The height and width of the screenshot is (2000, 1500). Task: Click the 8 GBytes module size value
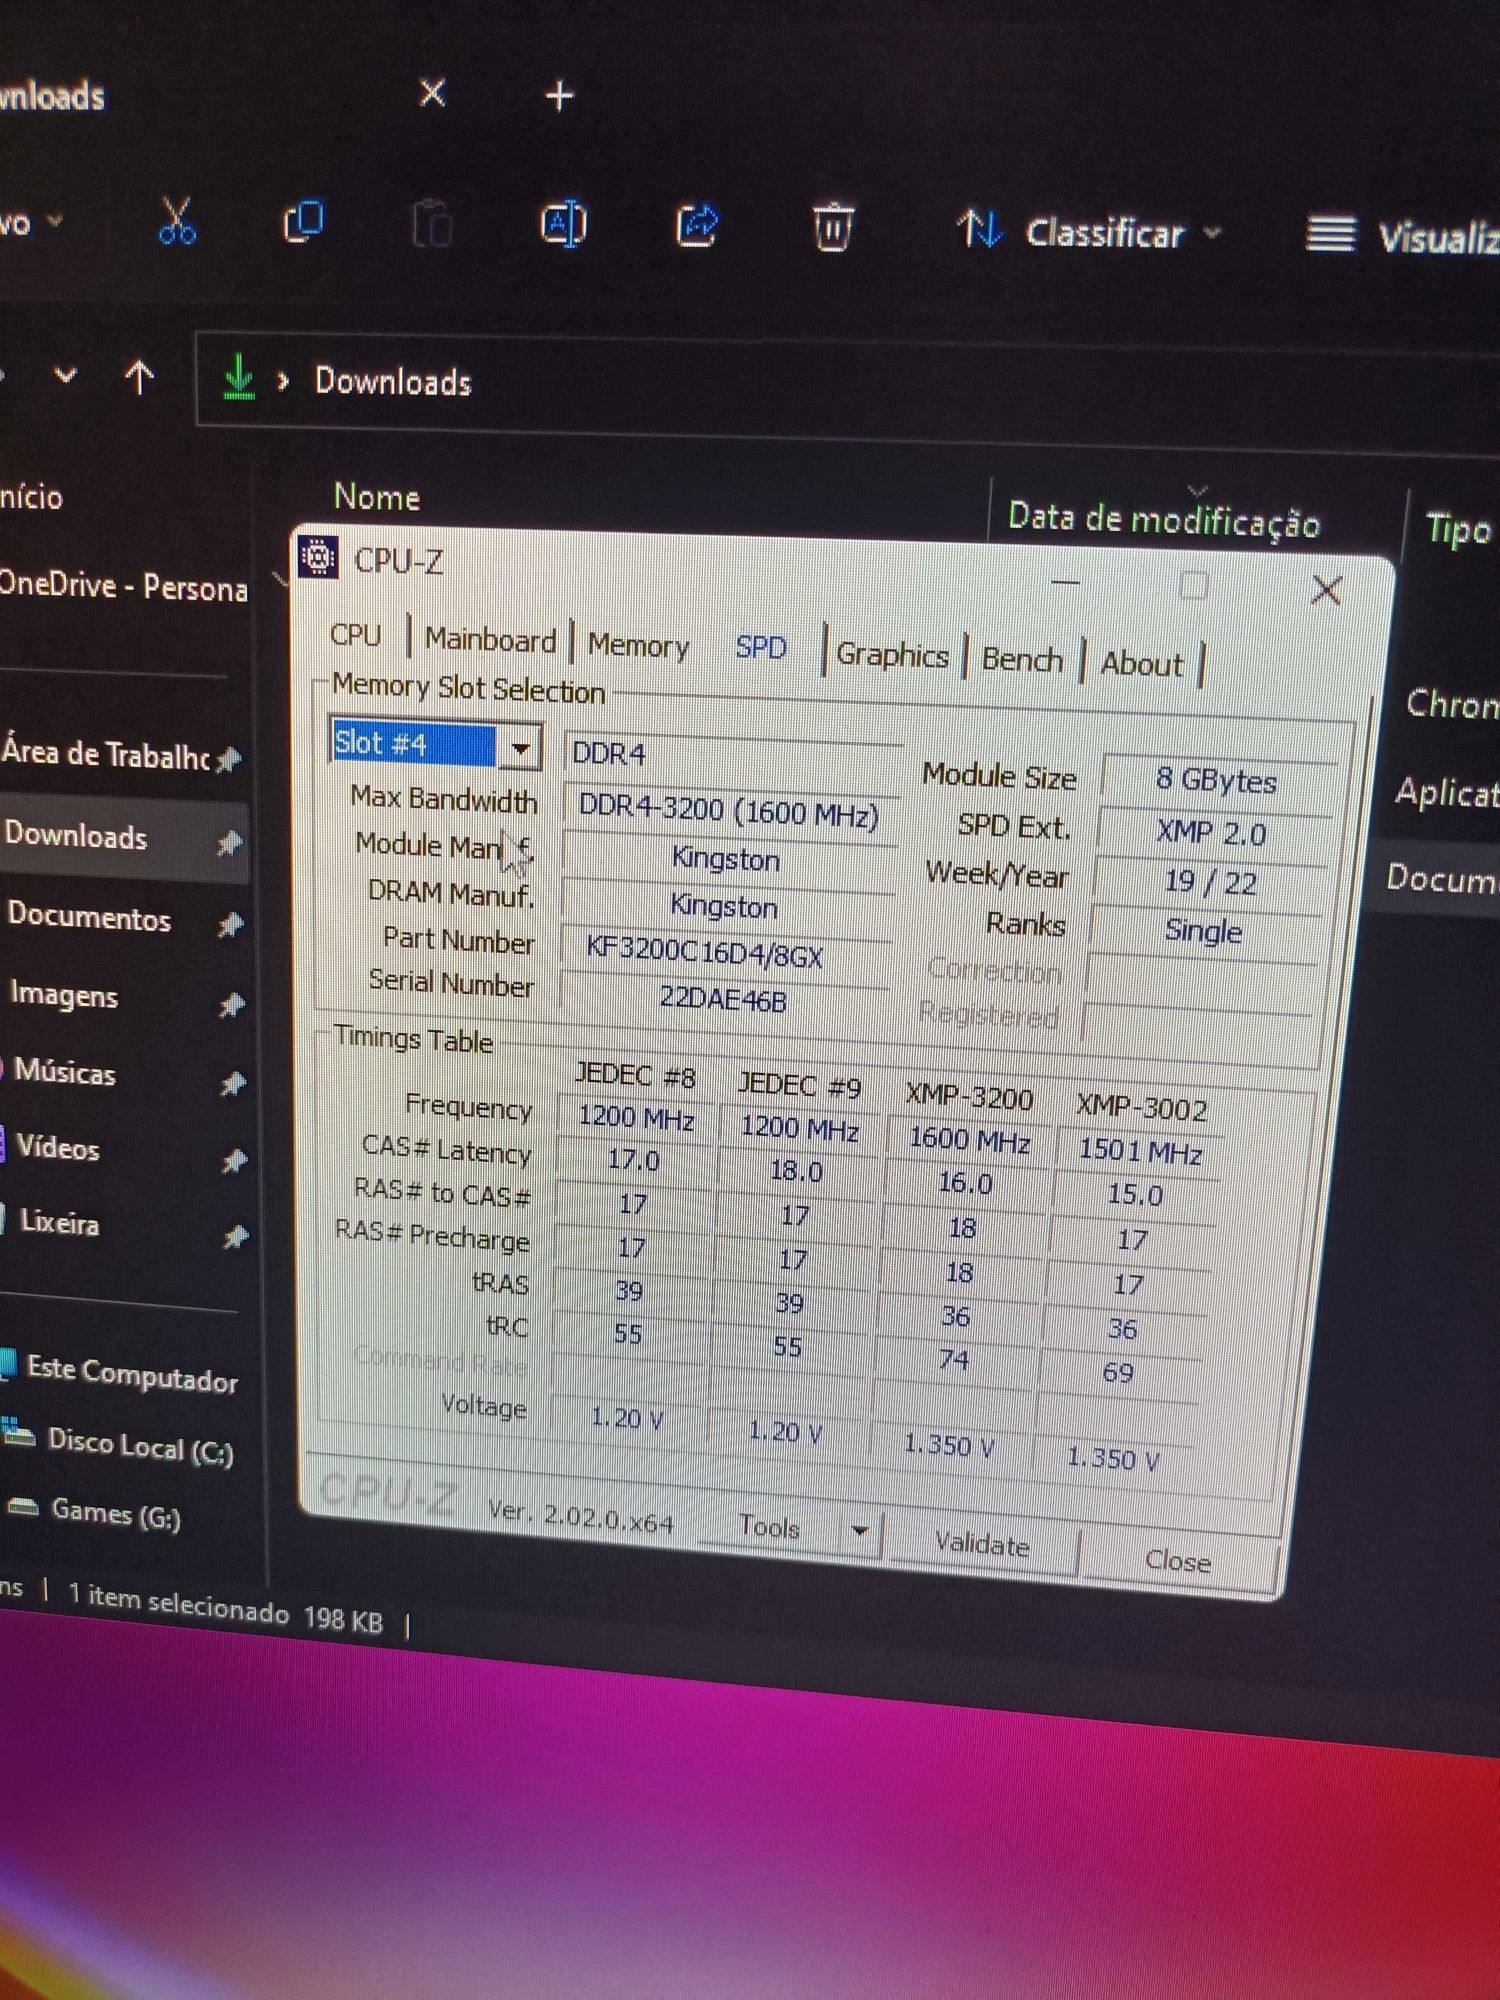(x=1216, y=780)
